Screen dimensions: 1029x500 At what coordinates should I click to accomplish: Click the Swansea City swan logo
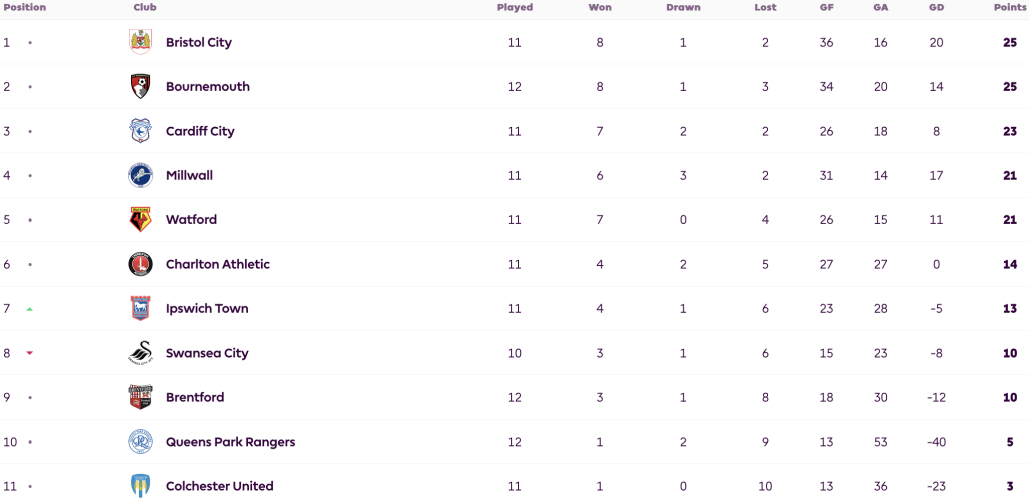point(140,353)
